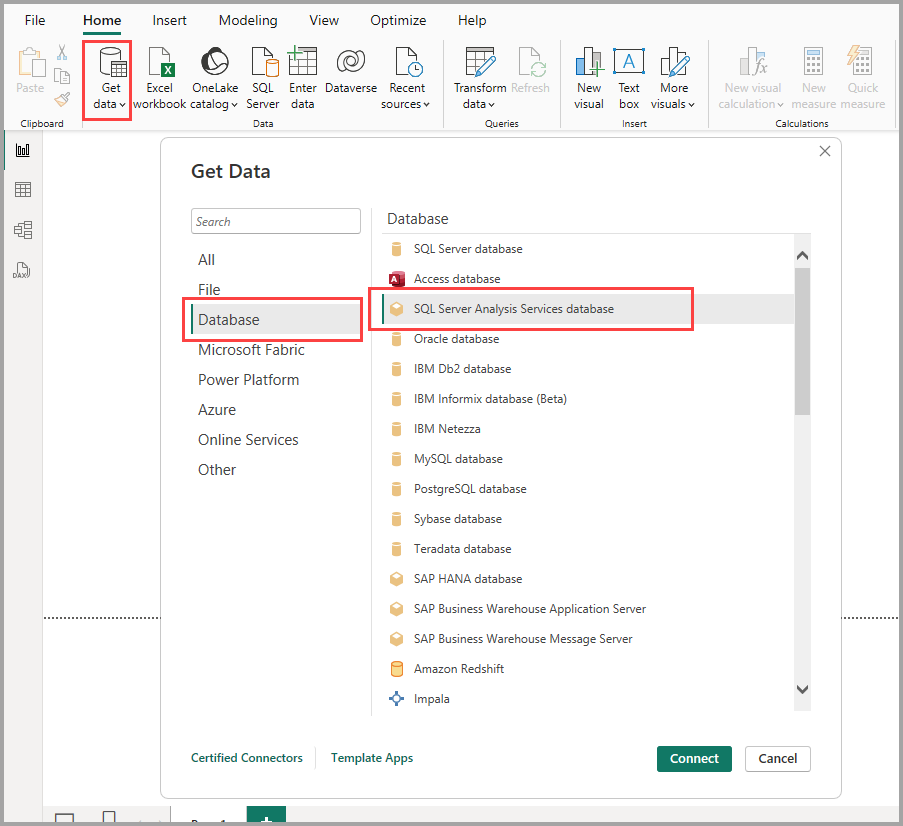
Task: Close the Get Data dialog
Action: pyautogui.click(x=825, y=151)
